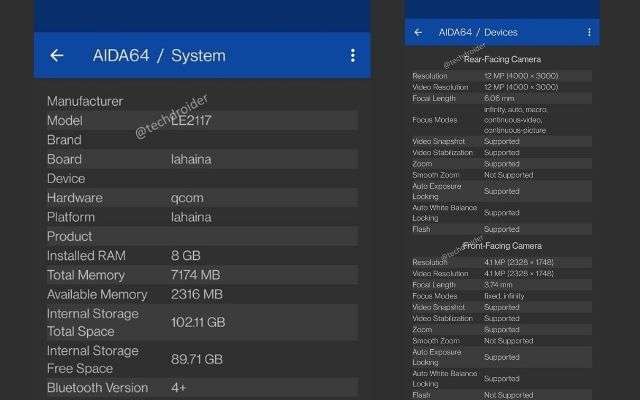The width and height of the screenshot is (640, 400).
Task: Click the Available Memory value '2316 MB'
Action: pos(197,294)
